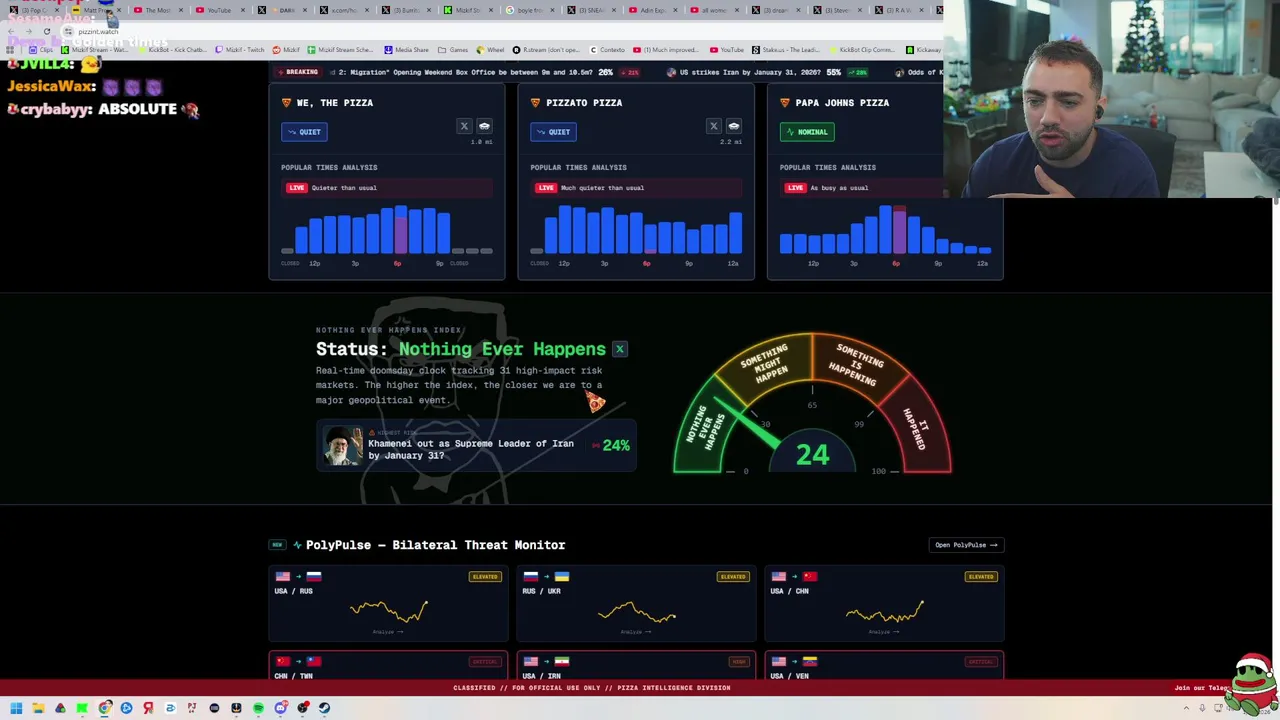1280x720 pixels.
Task: Open the Games bookmarks folder
Action: [453, 50]
